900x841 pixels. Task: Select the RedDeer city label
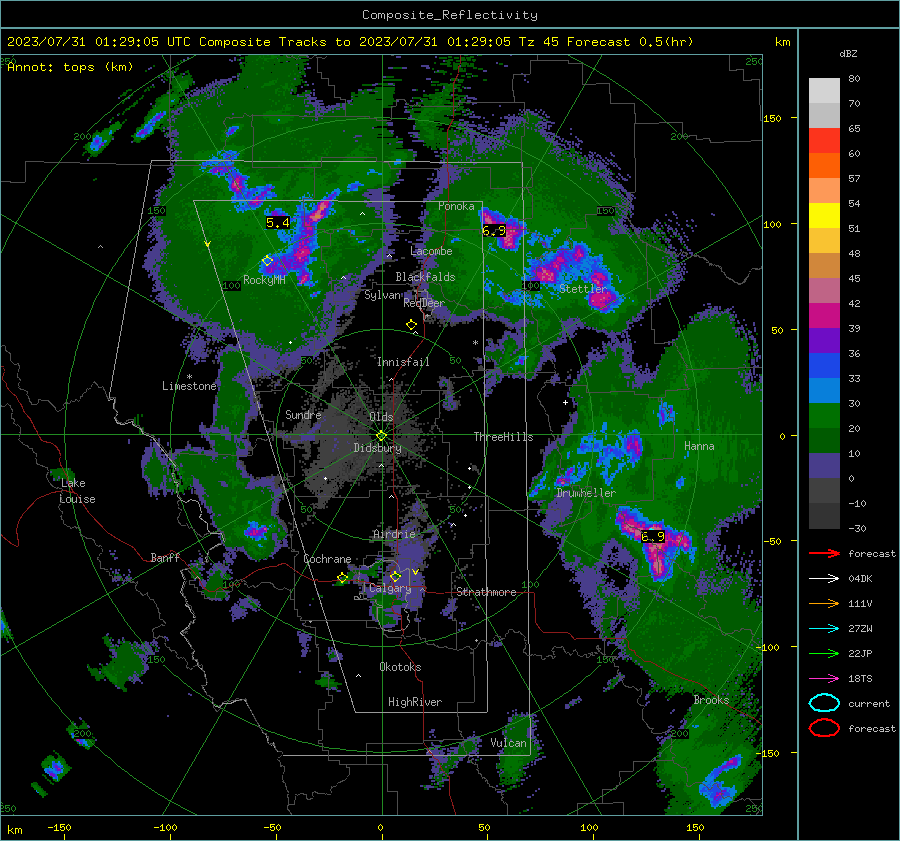click(424, 303)
